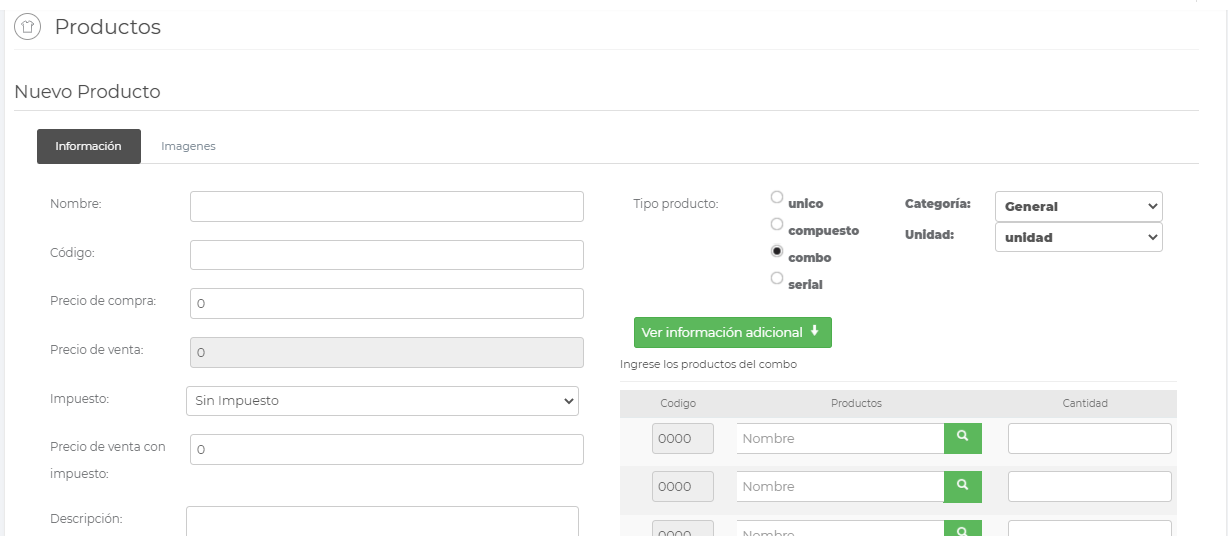Screen dimensions: 1228x536
Task: Click the first combo product Nombre field
Action: (x=840, y=438)
